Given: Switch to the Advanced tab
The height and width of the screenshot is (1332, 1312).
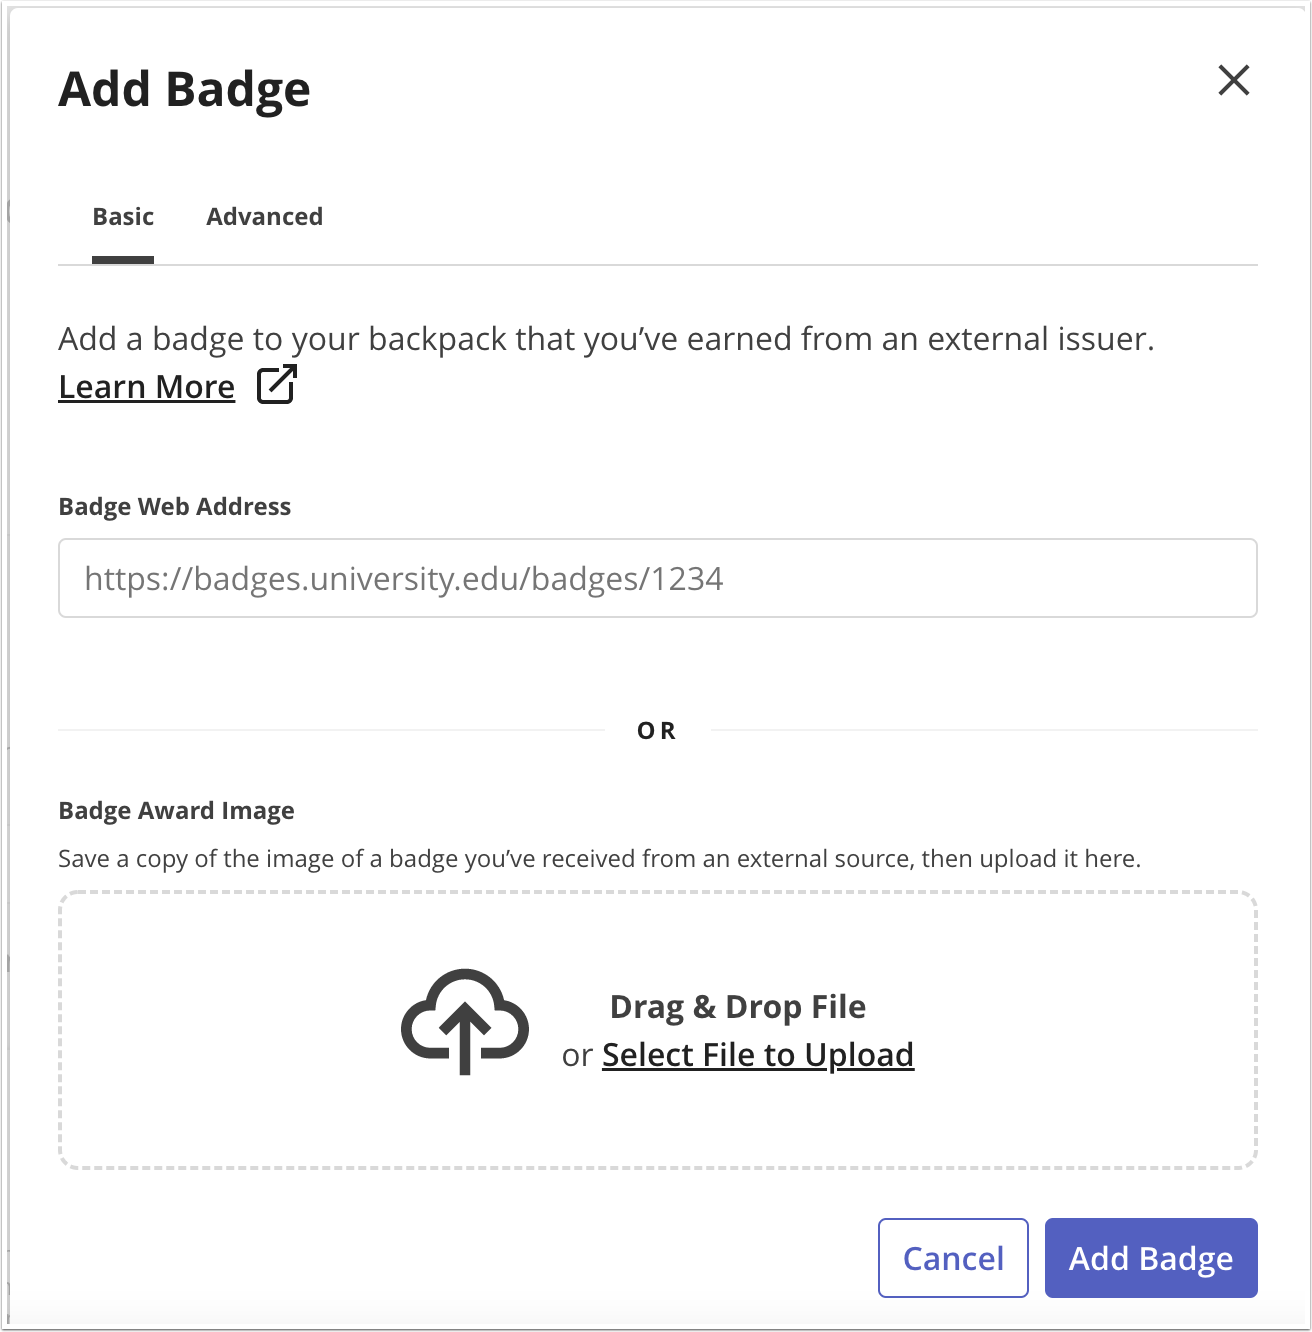Looking at the screenshot, I should point(264,216).
